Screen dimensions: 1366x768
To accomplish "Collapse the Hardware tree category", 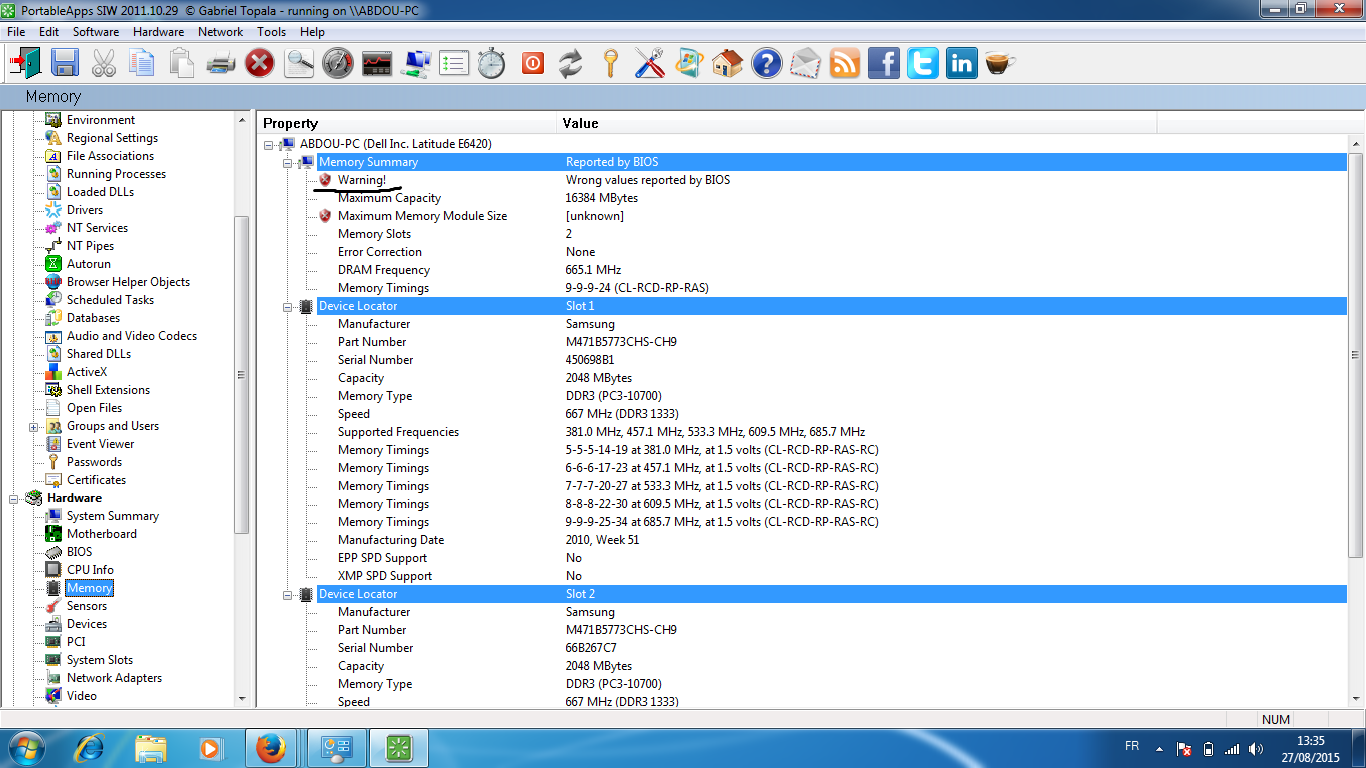I will [14, 498].
